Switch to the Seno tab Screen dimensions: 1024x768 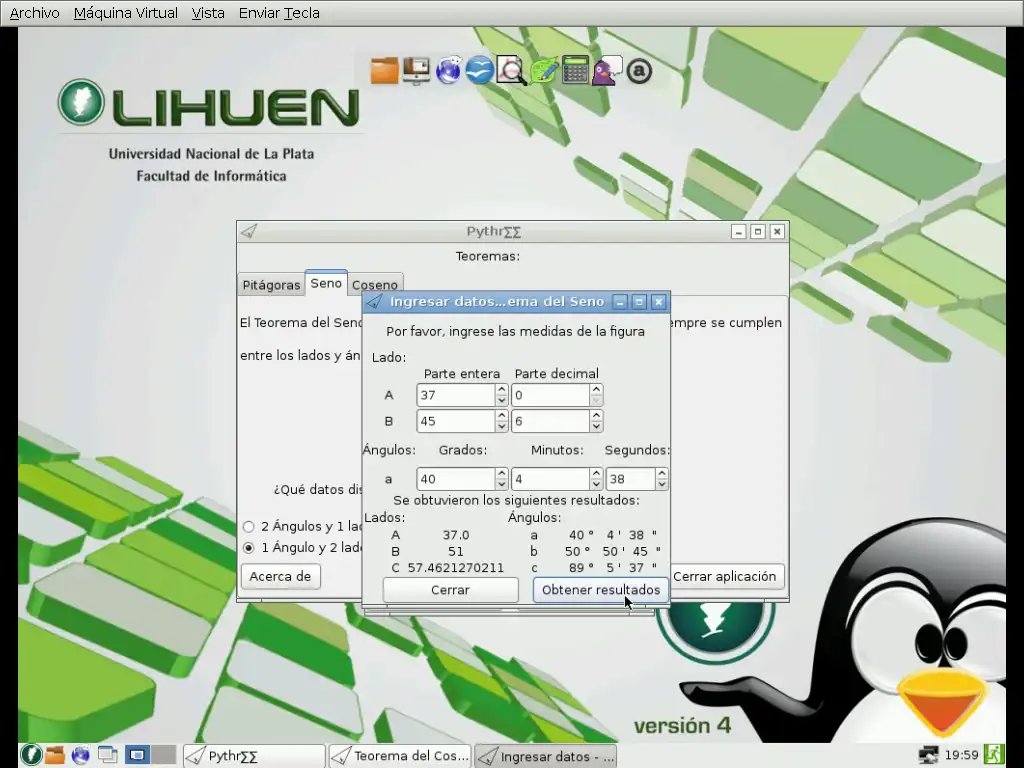point(326,283)
